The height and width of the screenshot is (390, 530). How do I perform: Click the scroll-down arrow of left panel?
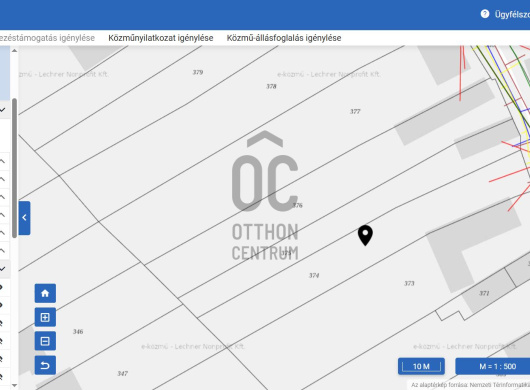tap(14, 385)
